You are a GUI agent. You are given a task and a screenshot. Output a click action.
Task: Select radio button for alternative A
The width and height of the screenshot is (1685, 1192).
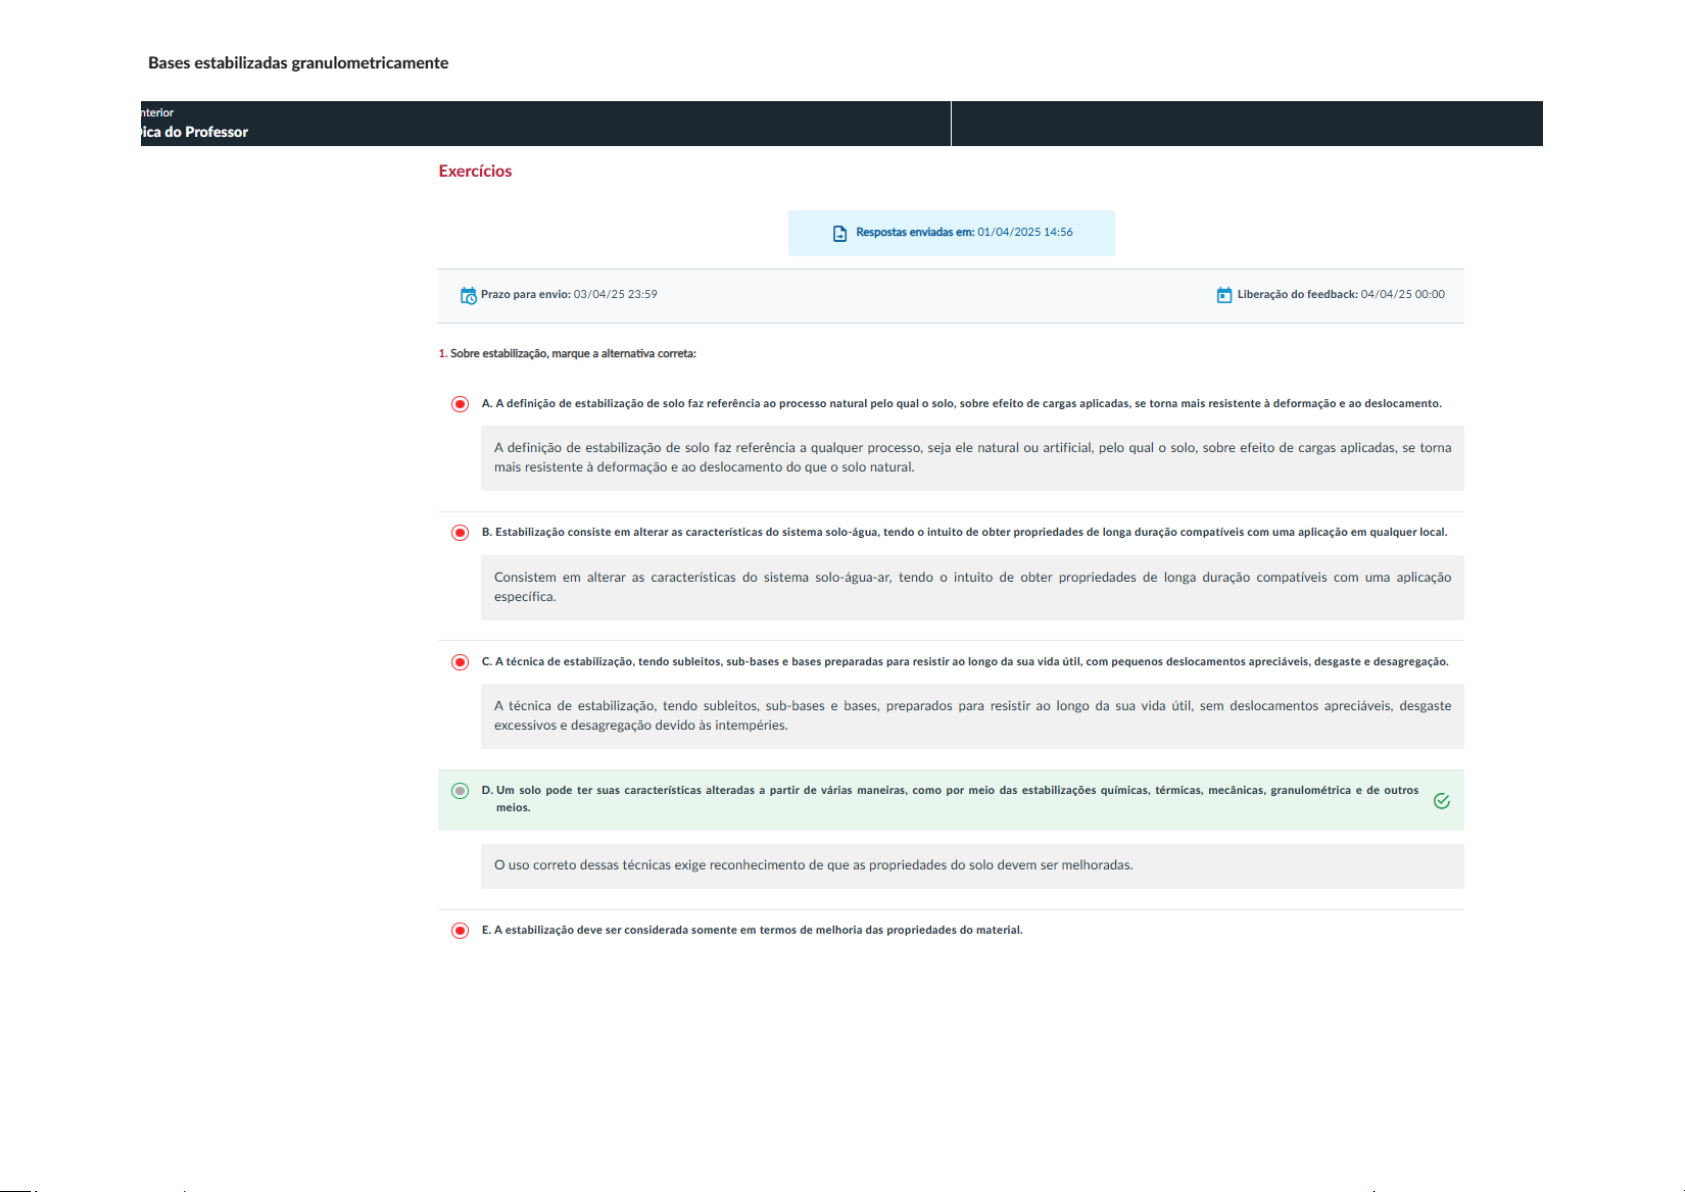point(460,404)
